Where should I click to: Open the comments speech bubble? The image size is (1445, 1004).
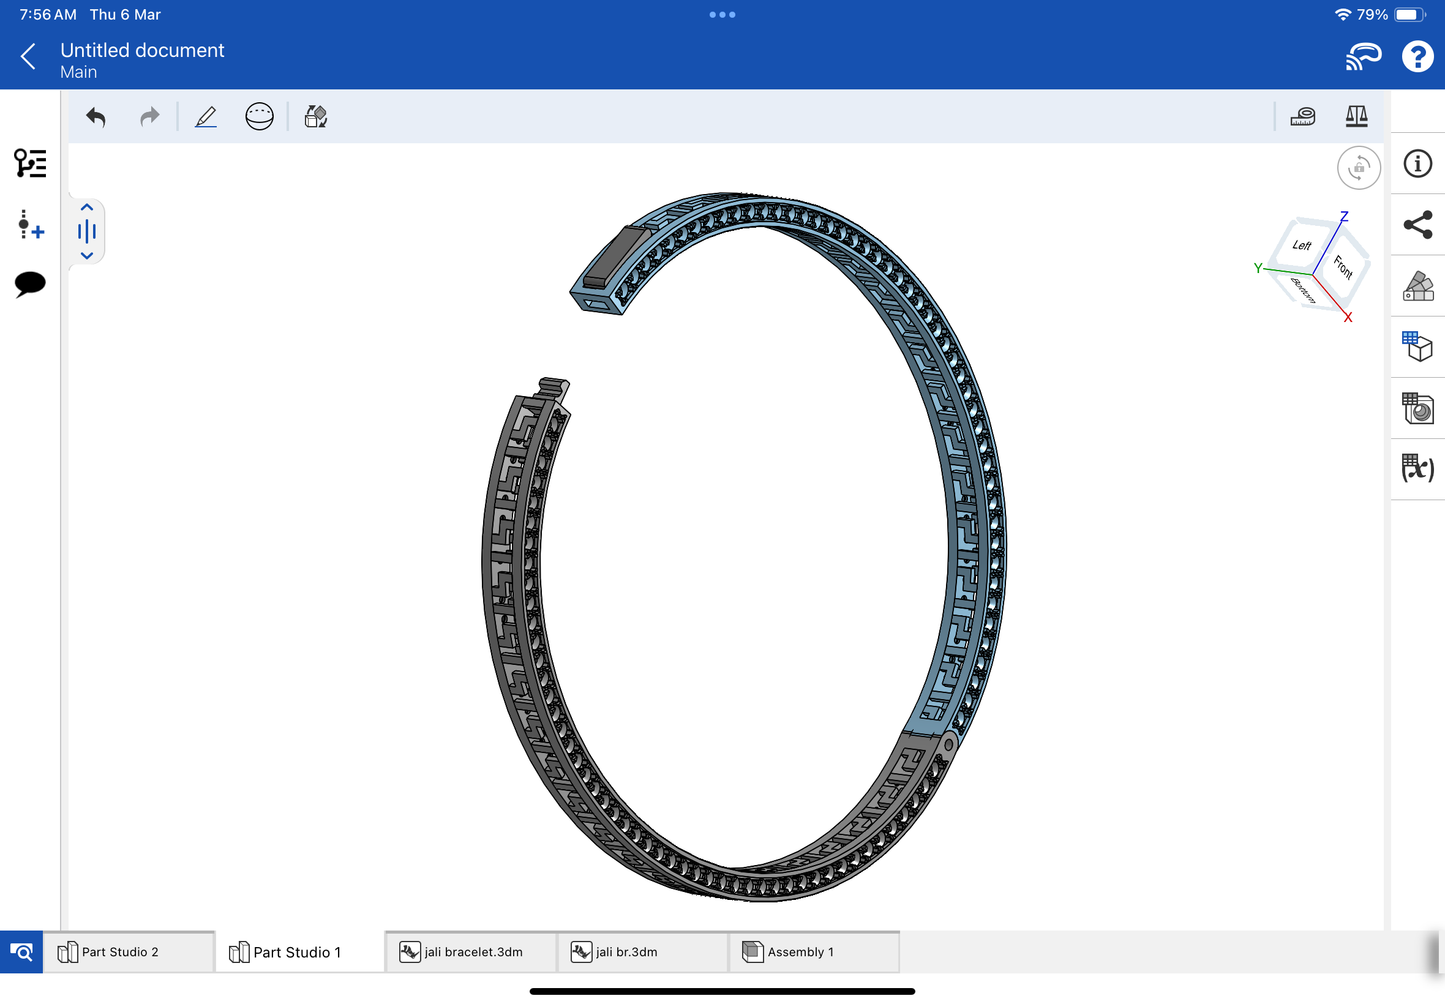[30, 284]
